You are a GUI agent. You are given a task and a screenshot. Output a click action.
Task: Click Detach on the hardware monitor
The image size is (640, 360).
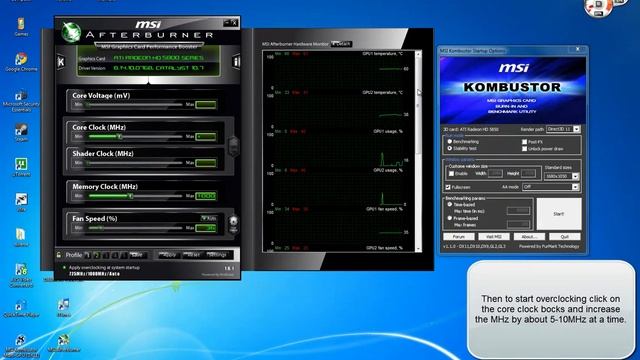tap(342, 44)
